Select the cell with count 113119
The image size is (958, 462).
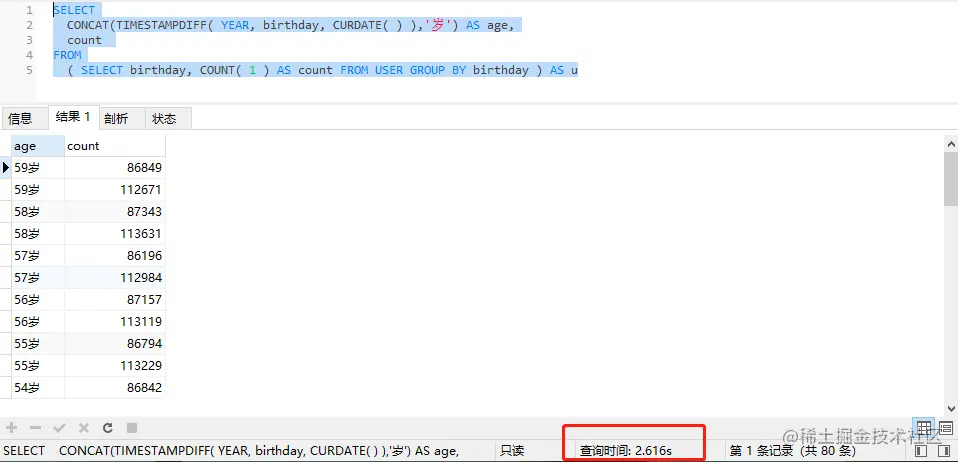click(115, 321)
